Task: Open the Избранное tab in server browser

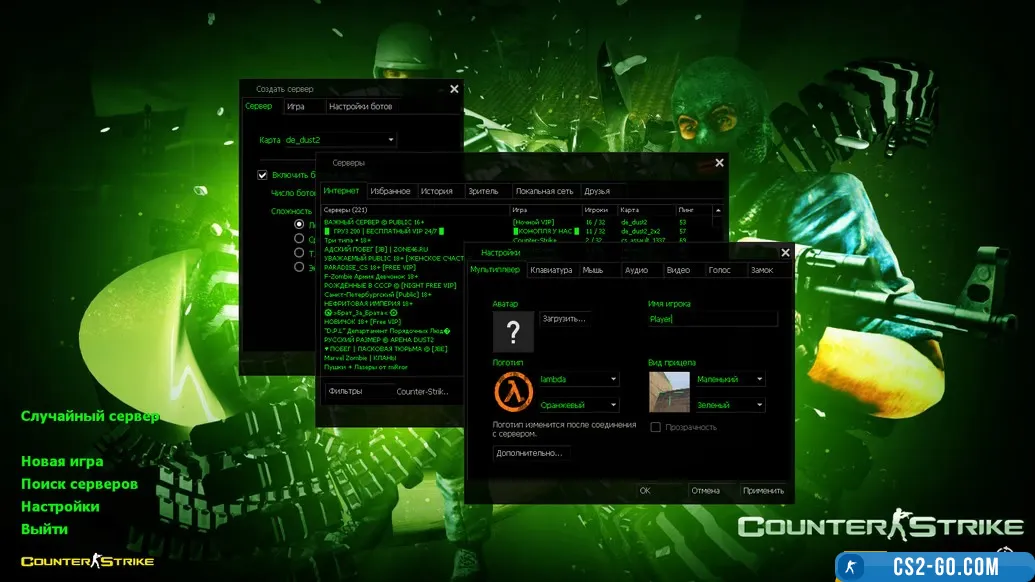Action: [x=390, y=191]
